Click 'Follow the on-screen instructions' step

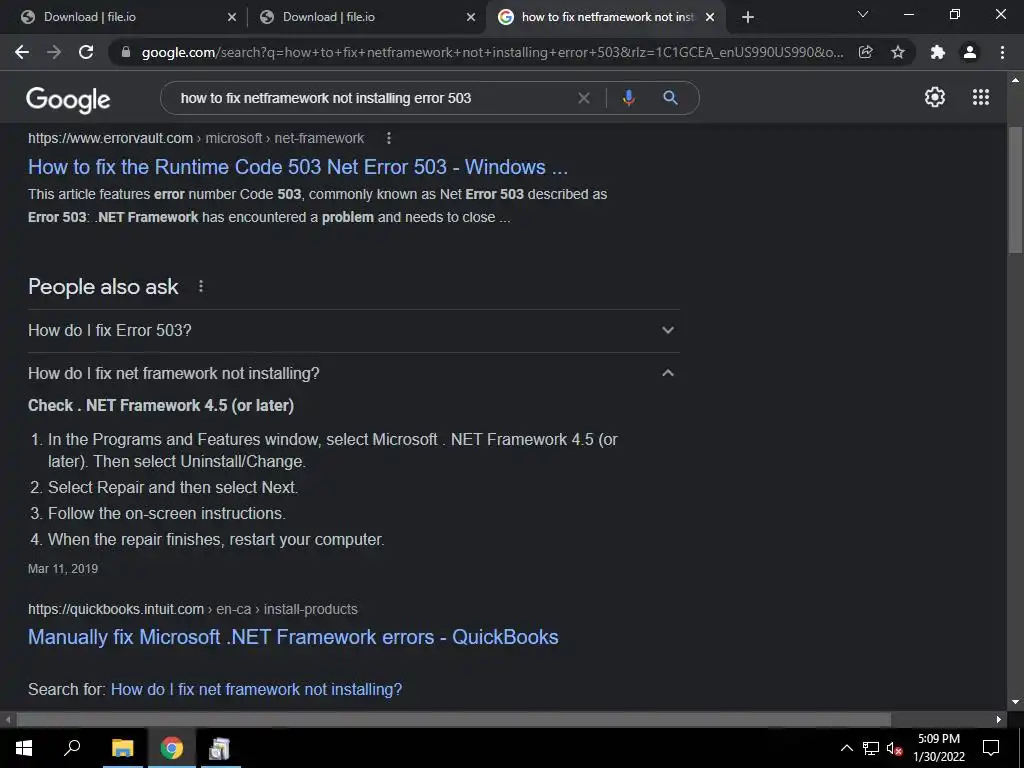click(167, 513)
